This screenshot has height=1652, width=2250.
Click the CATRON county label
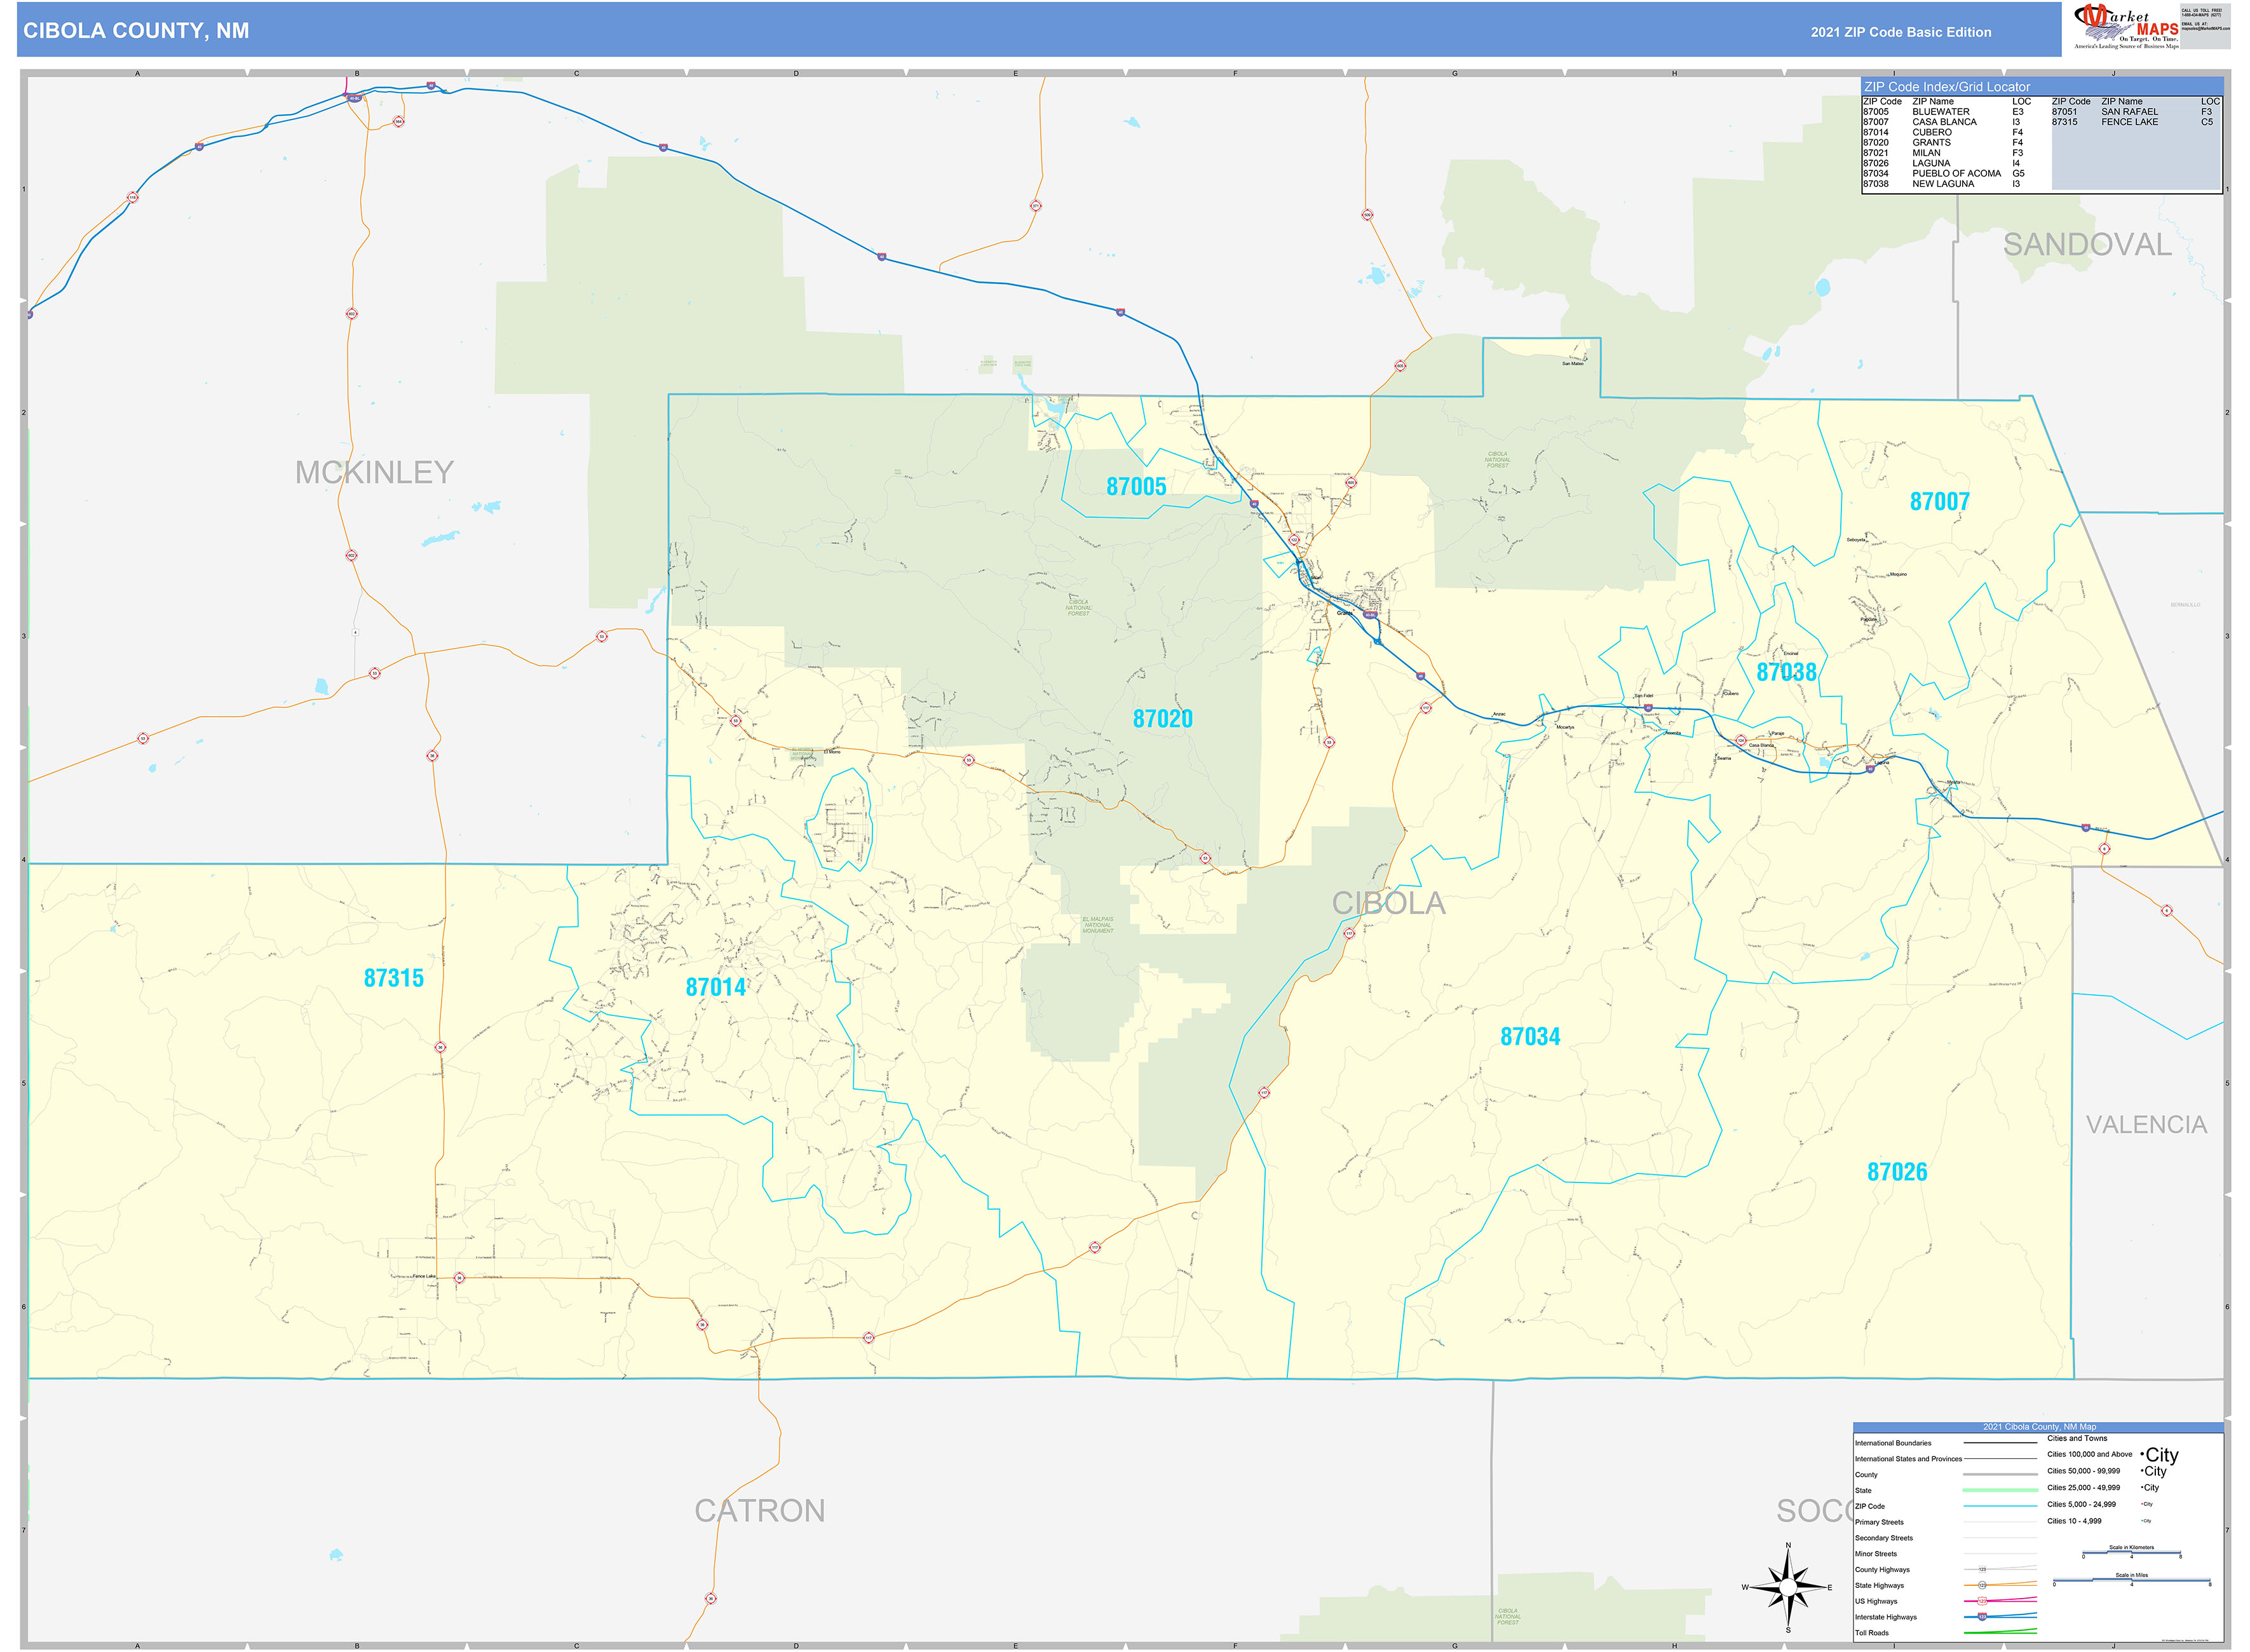coord(760,1510)
